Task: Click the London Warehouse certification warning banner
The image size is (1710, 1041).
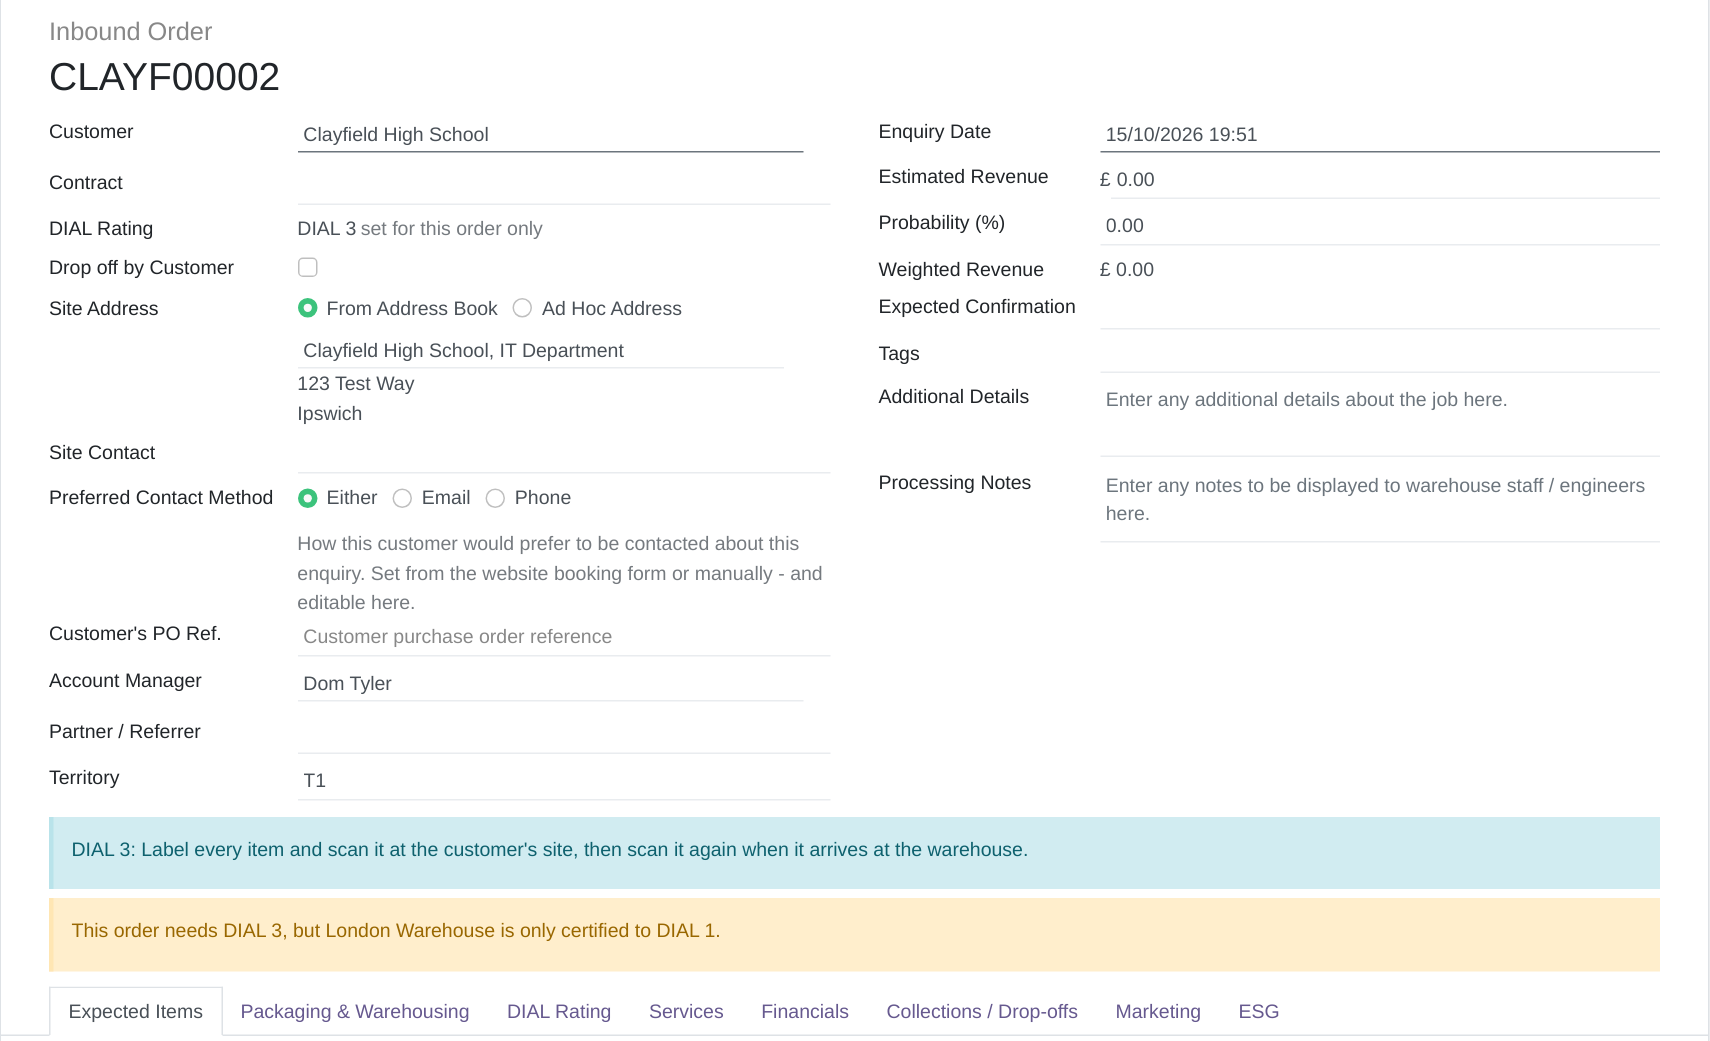Action: (x=855, y=934)
